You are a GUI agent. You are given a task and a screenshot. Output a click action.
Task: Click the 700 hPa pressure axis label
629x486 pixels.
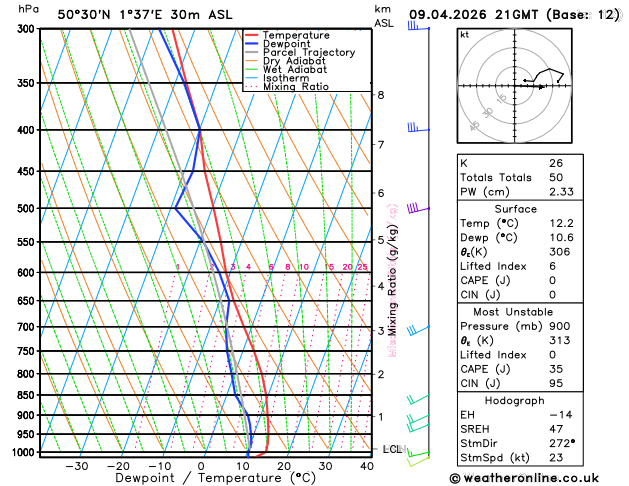[x=28, y=327]
